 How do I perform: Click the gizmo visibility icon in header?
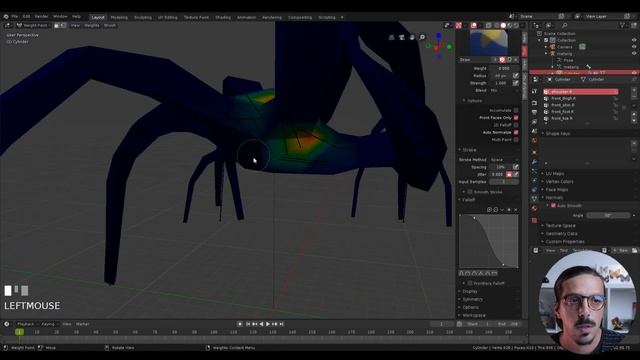[459, 25]
